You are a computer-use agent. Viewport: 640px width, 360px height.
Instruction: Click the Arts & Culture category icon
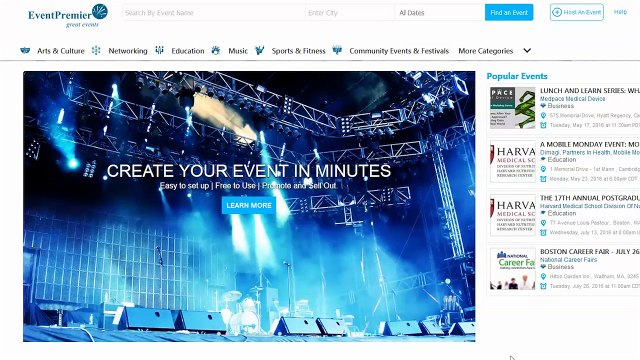[x=25, y=51]
